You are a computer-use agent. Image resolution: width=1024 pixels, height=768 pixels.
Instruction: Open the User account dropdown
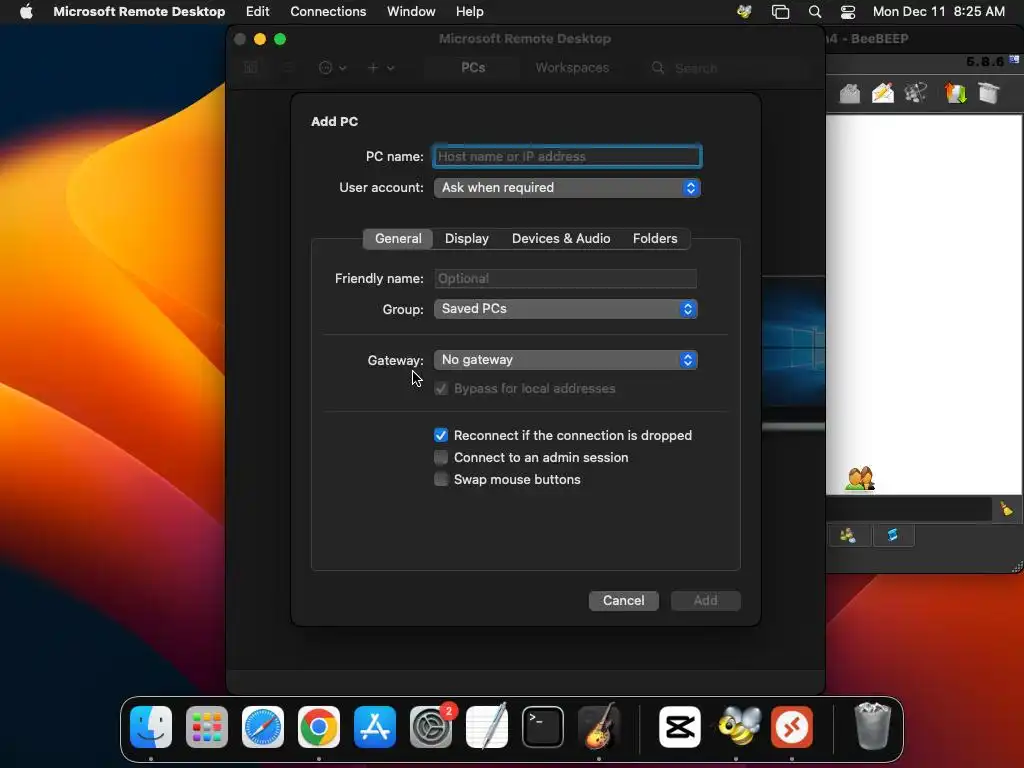[567, 188]
